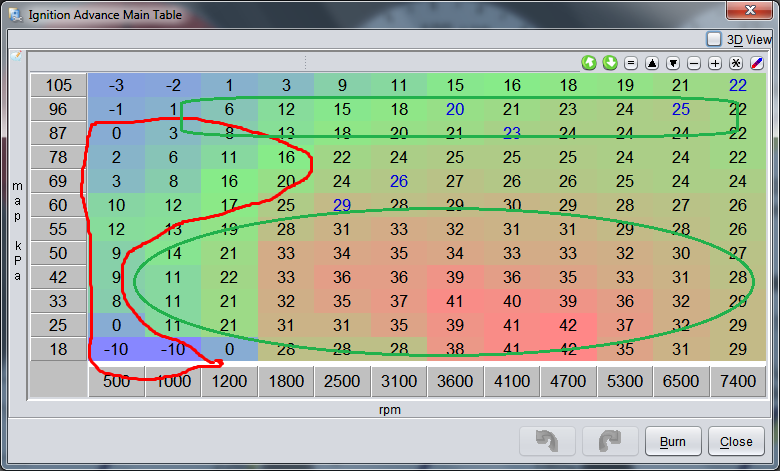Click the Ignition Advance window title icon
Viewport: 780px width, 471px height.
click(16, 15)
